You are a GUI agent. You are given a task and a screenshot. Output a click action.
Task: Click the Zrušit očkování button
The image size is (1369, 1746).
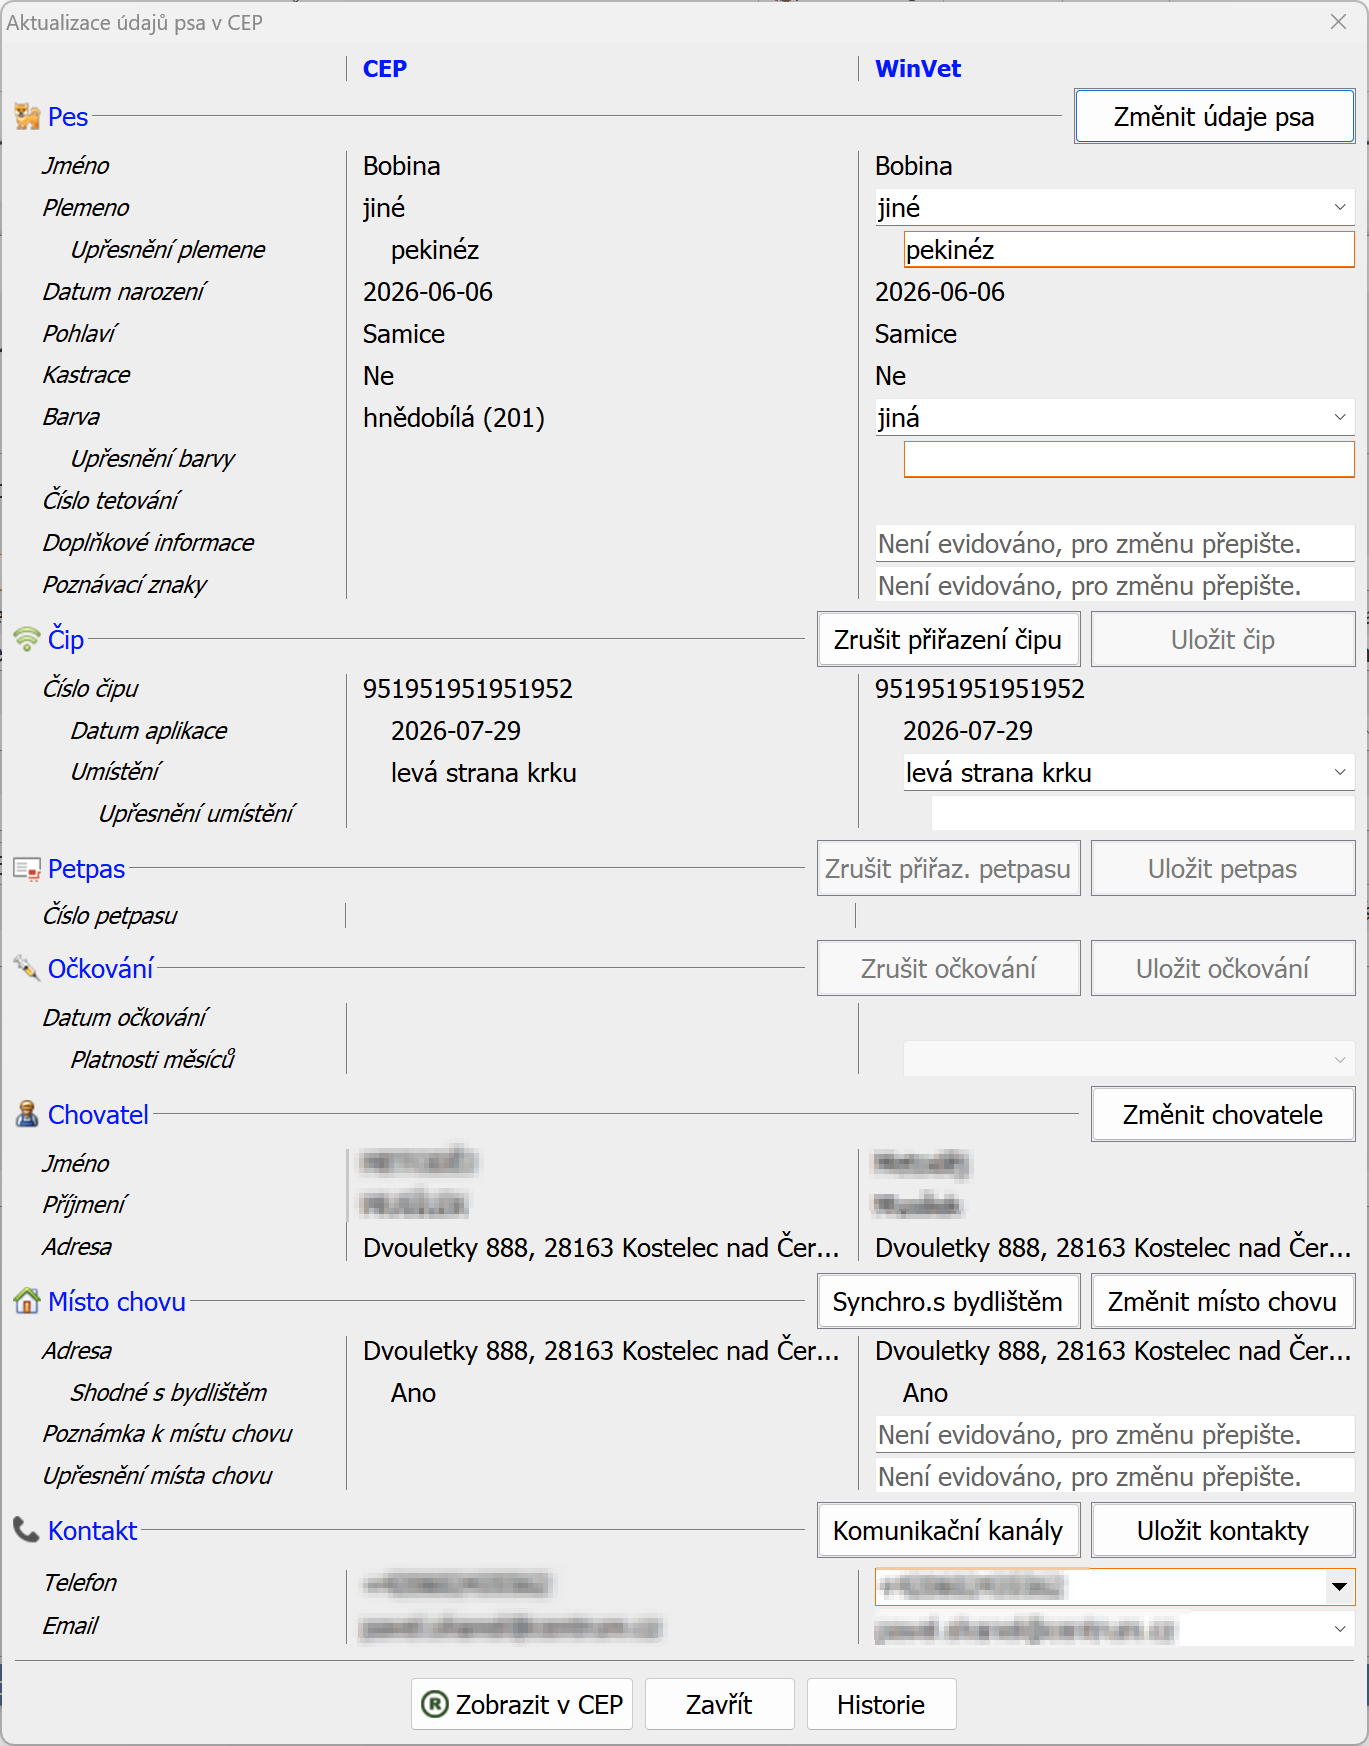[x=948, y=969]
